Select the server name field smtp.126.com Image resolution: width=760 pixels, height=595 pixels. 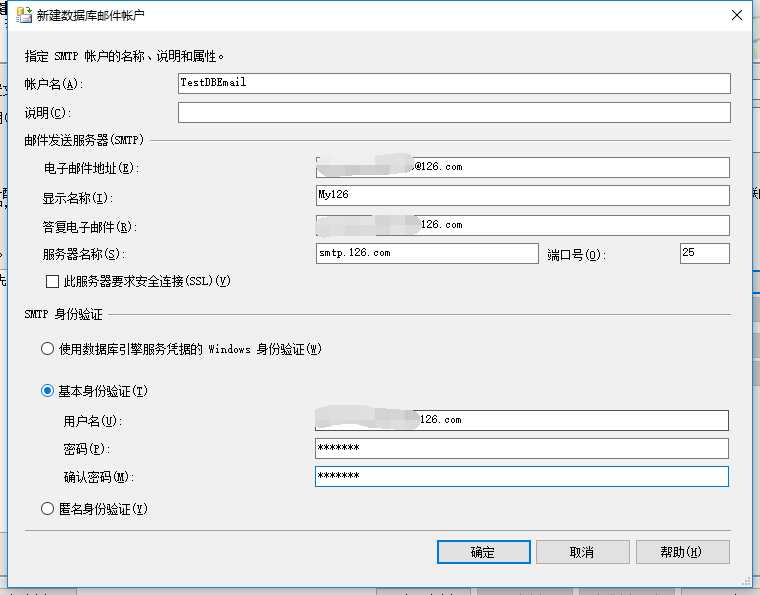pos(427,253)
